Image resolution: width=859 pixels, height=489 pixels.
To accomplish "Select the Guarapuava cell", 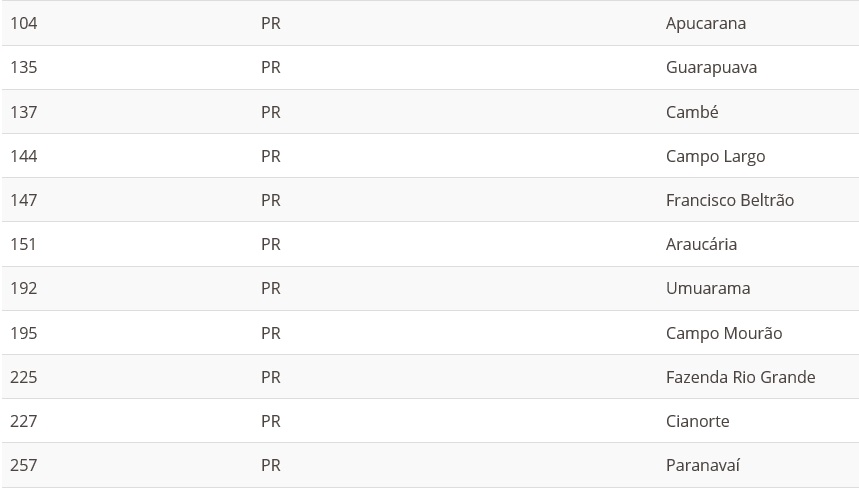I will point(711,67).
